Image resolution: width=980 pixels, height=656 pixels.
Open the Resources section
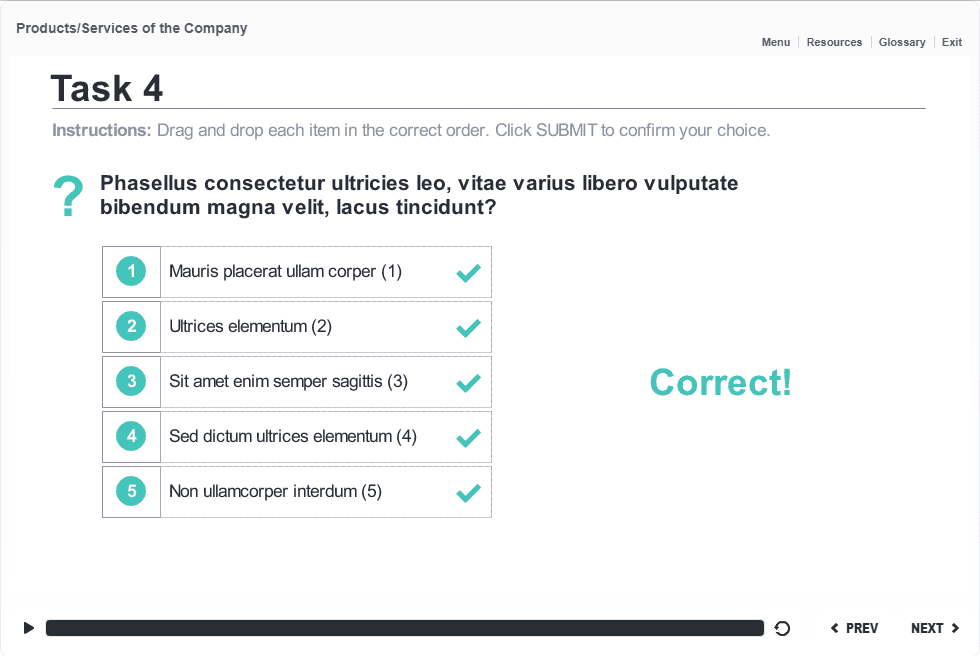pos(834,42)
